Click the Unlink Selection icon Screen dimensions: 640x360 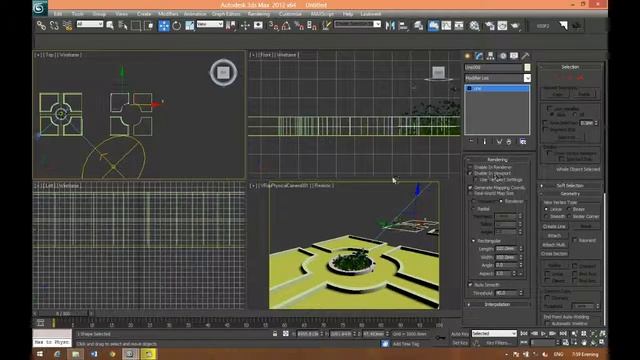click(54, 26)
